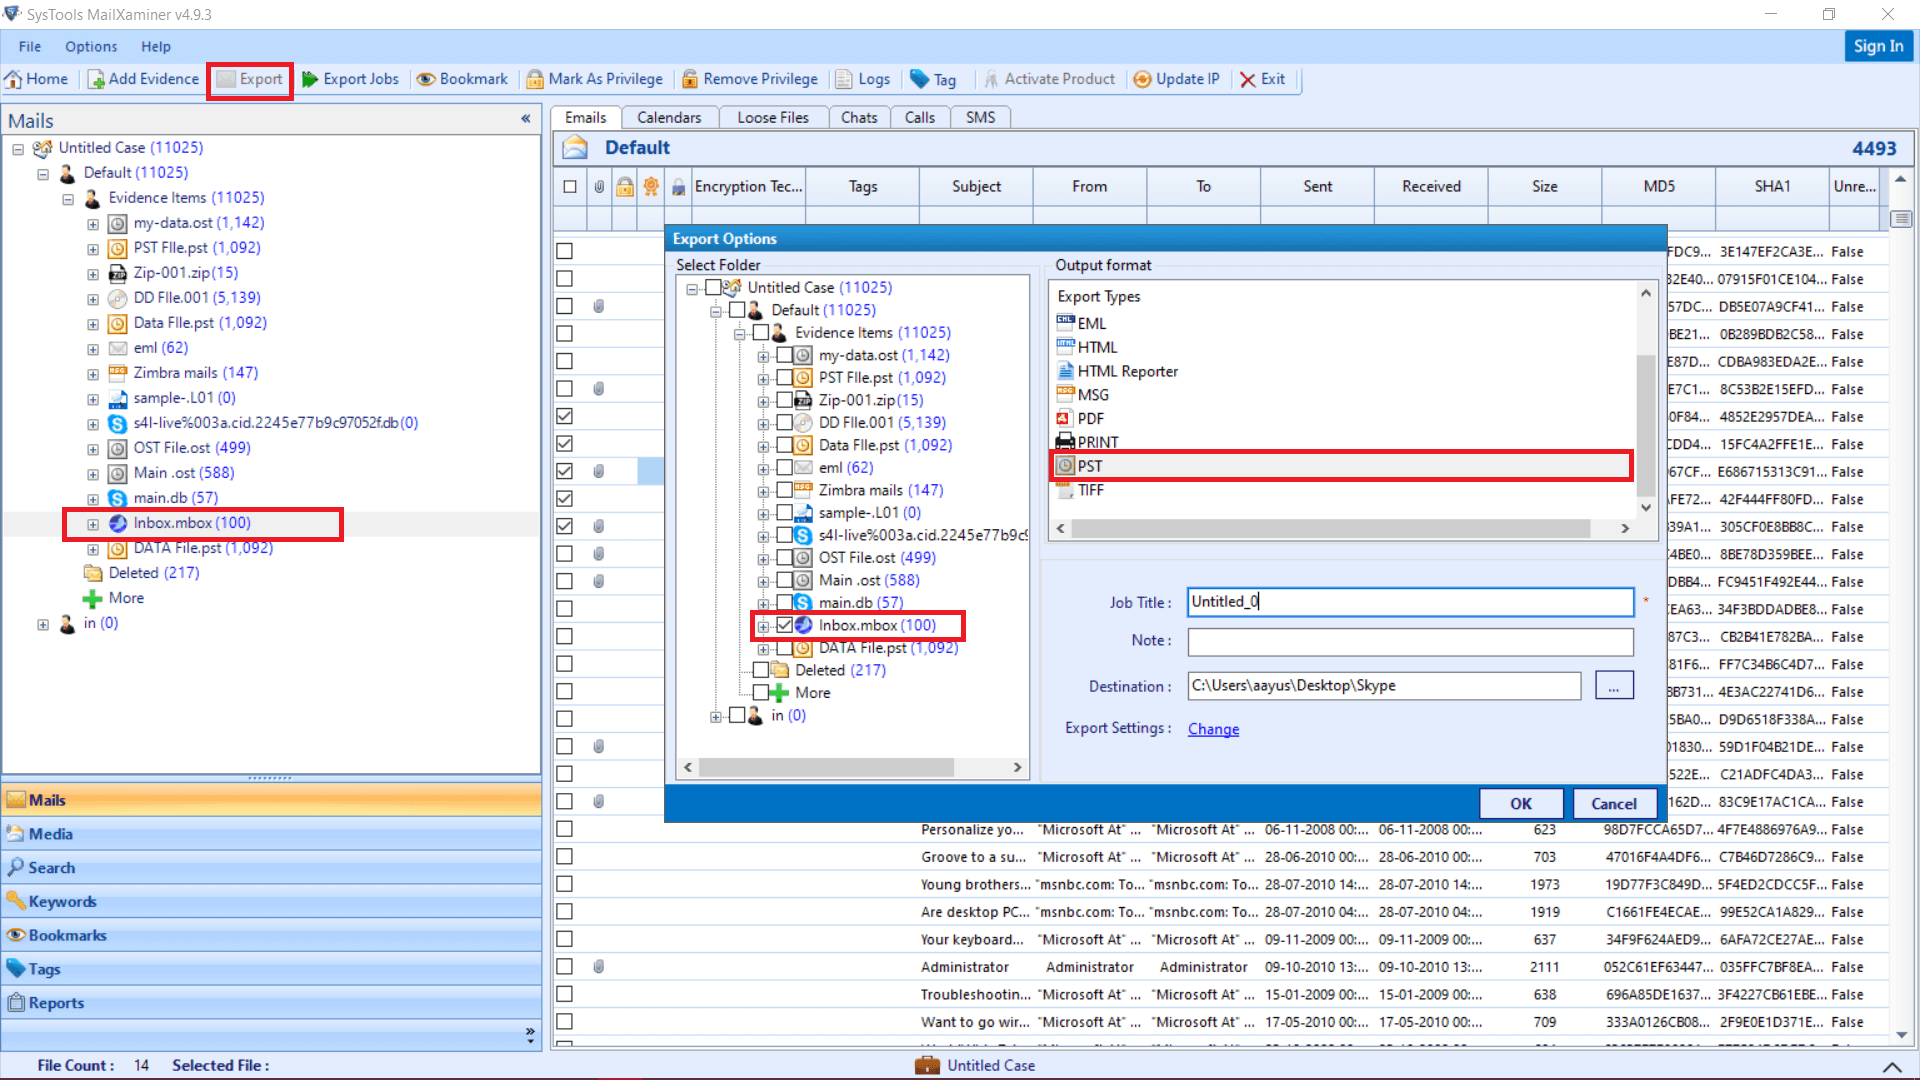This screenshot has width=1920, height=1080.
Task: Open the Bookmarks sidebar section
Action: pos(271,935)
